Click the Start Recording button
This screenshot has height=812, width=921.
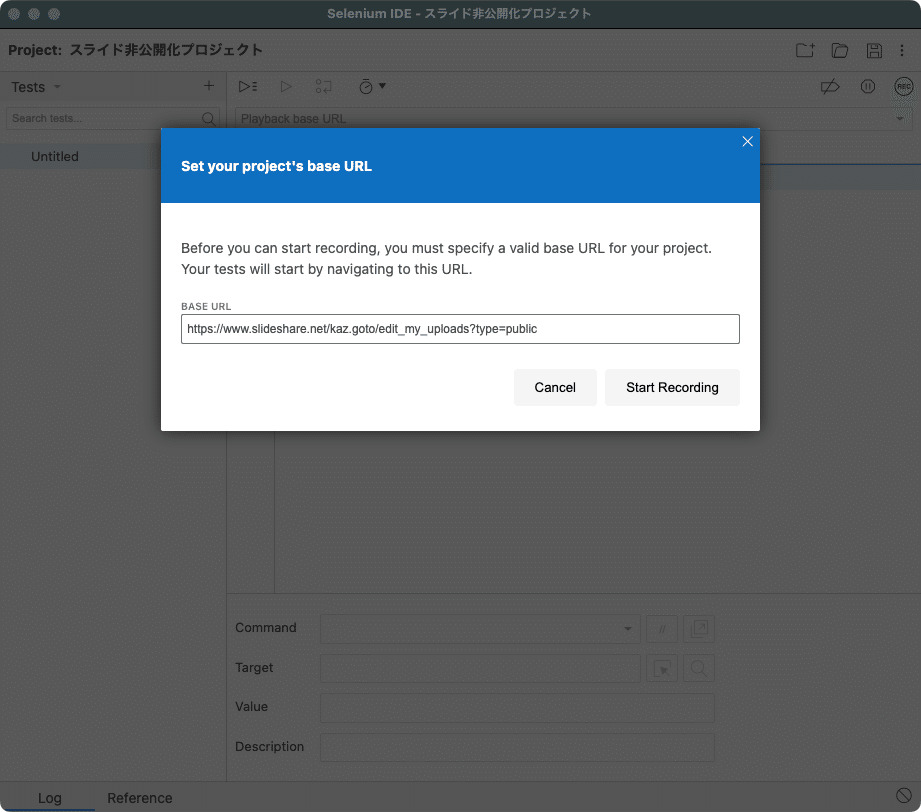(x=672, y=387)
